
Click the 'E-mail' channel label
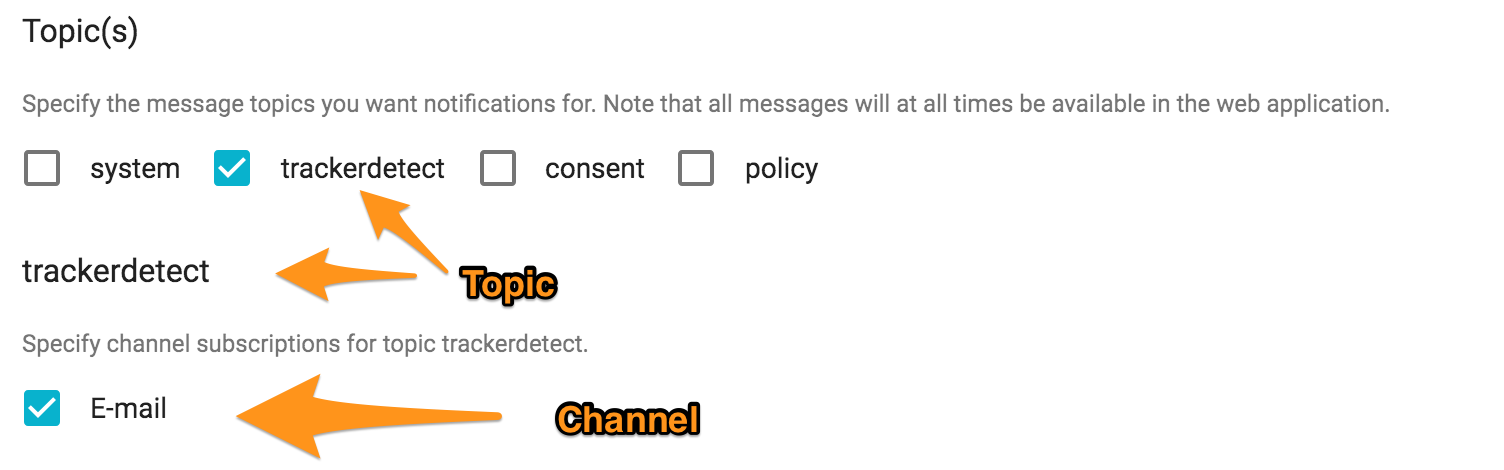pyautogui.click(x=129, y=408)
